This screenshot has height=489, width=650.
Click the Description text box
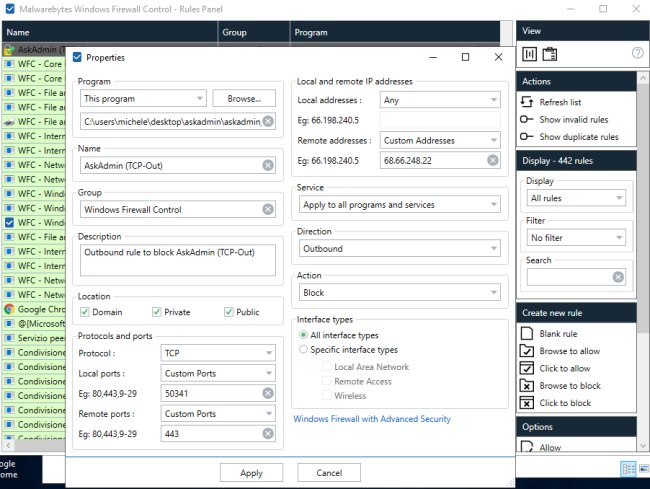coord(178,260)
